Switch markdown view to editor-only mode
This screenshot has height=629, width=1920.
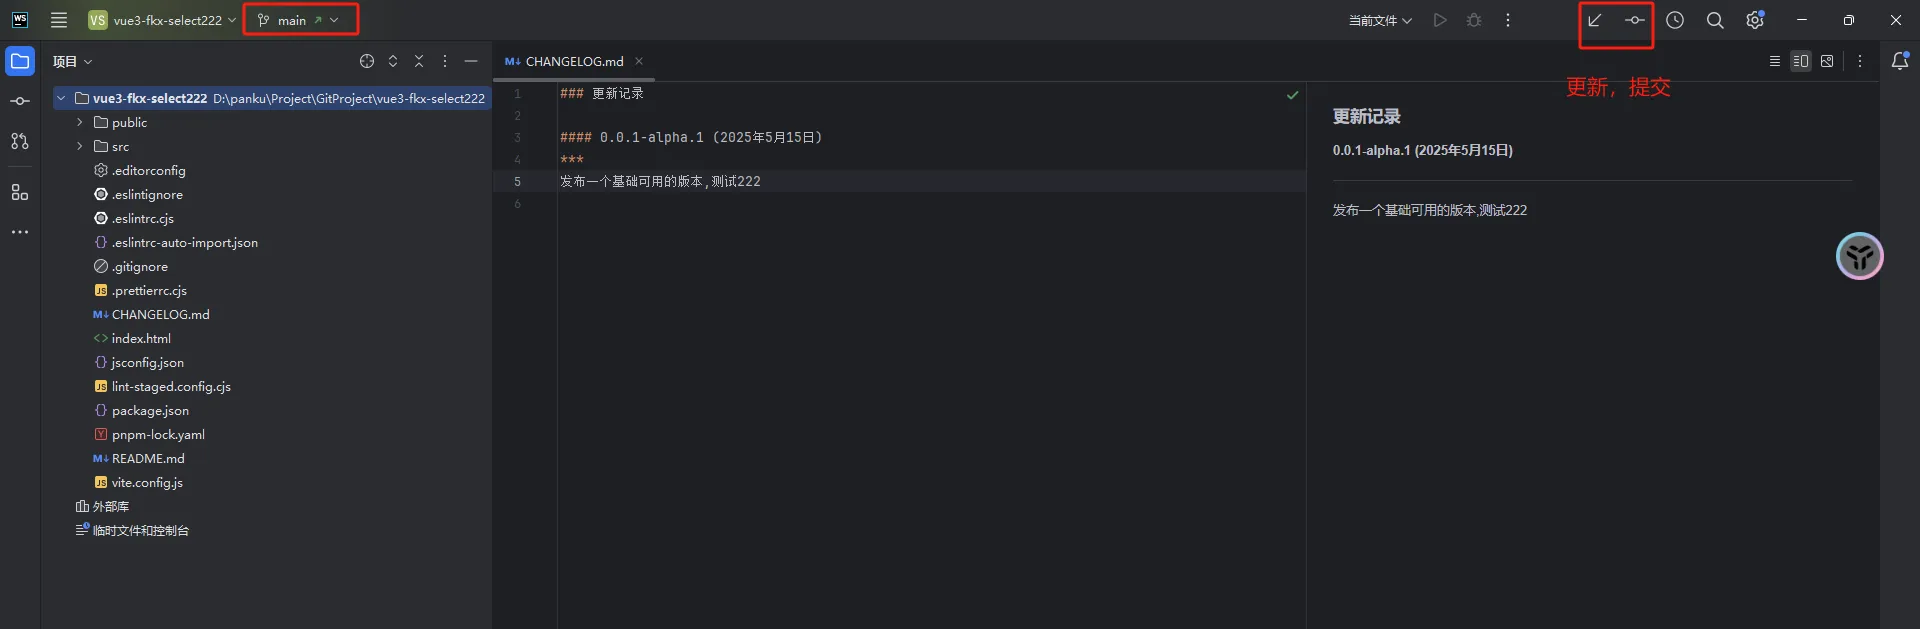(x=1775, y=61)
